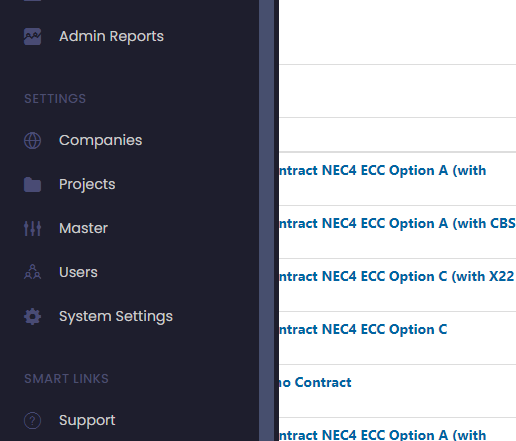The height and width of the screenshot is (441, 516).
Task: Open the contract link 'Option C (with X22'
Action: click(x=397, y=276)
